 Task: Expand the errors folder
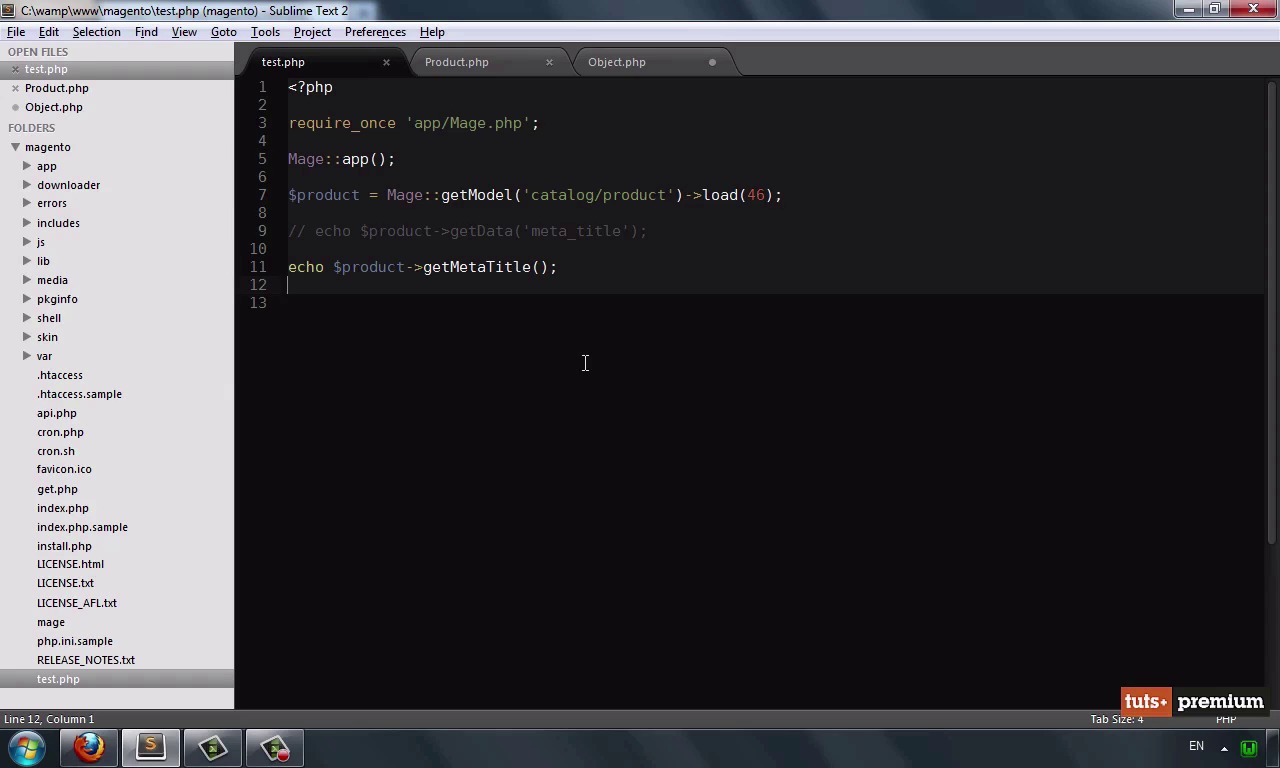tap(27, 204)
